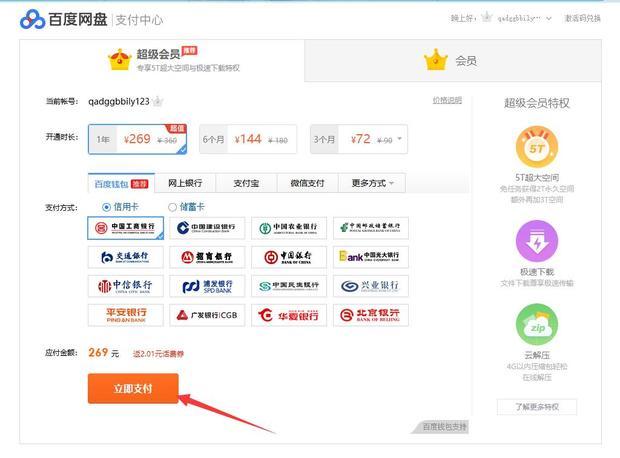Switch to the 百度钱包 payment tab

click(x=121, y=184)
